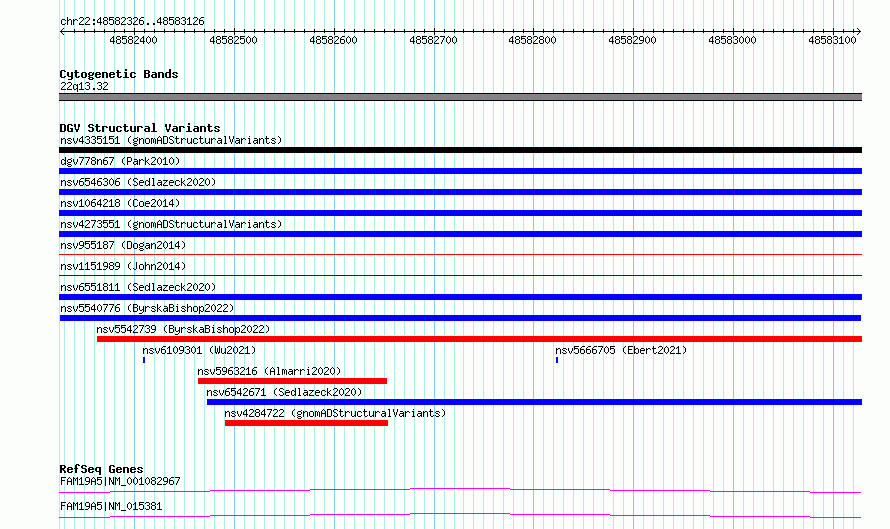Click the thin blue nsv1151989 line

pyautogui.click(x=460, y=275)
